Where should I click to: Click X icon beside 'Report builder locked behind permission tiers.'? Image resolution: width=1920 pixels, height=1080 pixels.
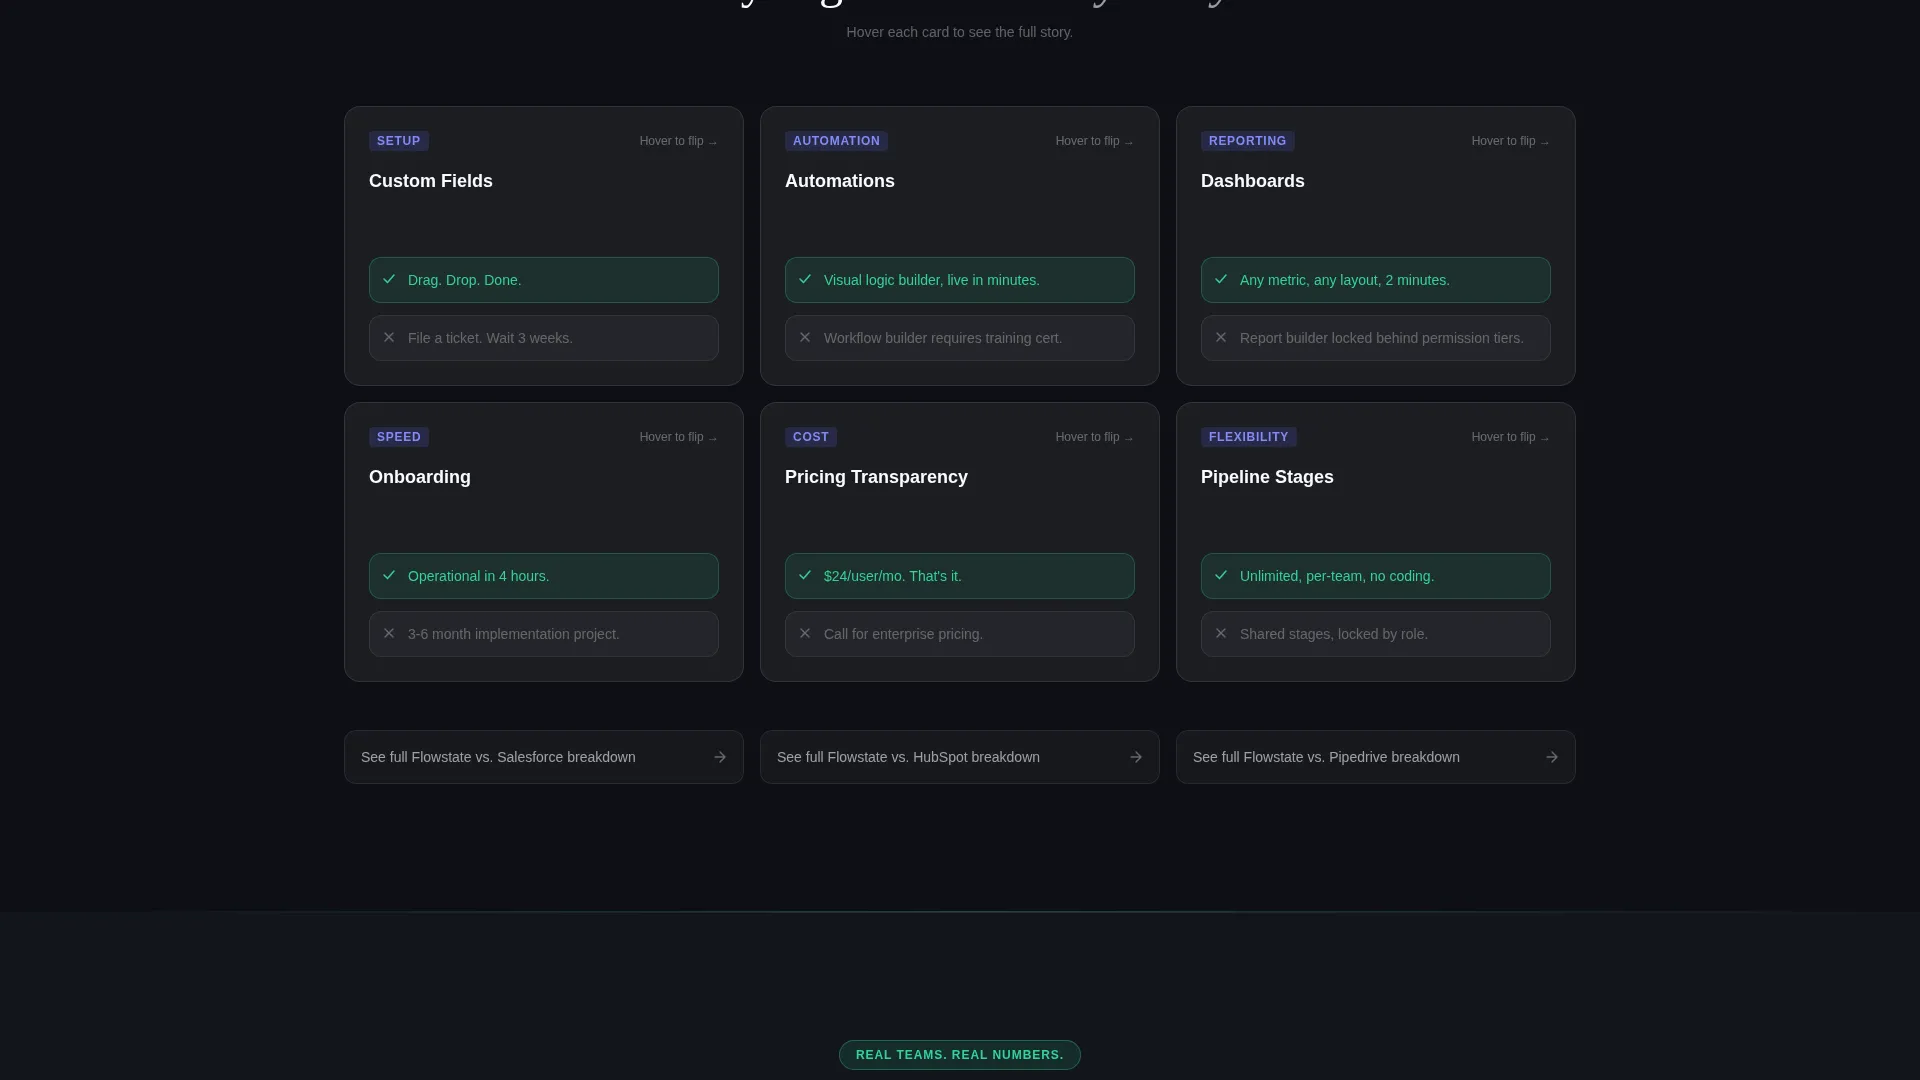pyautogui.click(x=1221, y=337)
